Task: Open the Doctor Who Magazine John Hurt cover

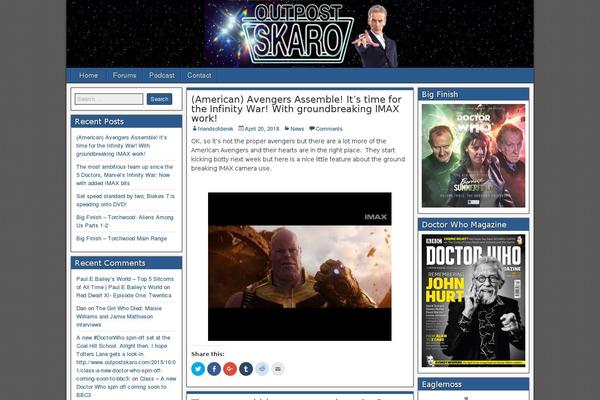Action: pos(473,300)
